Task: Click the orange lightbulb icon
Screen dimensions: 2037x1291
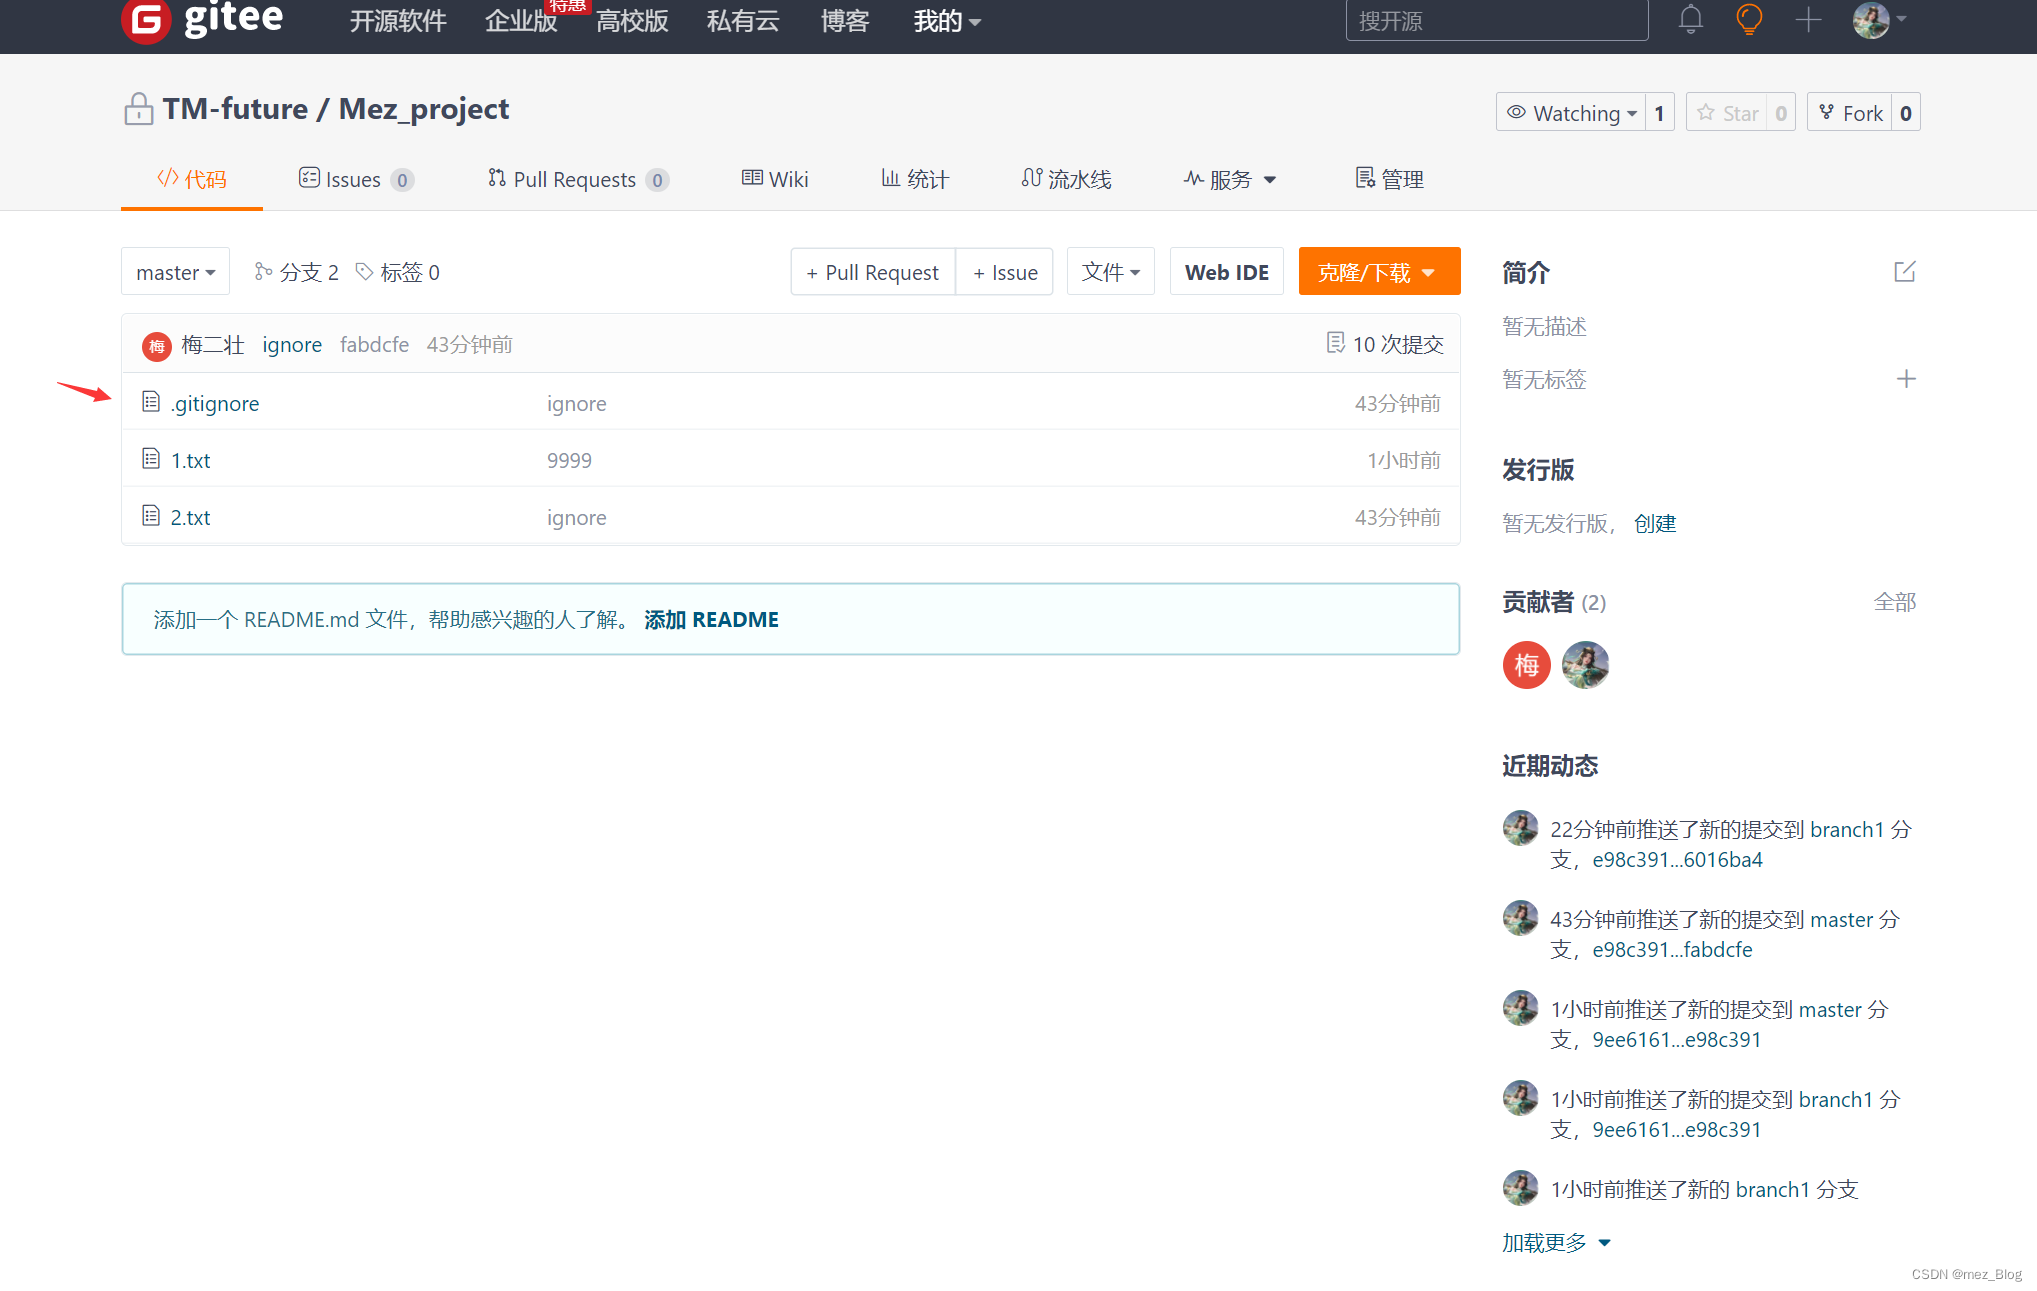Action: [x=1749, y=20]
